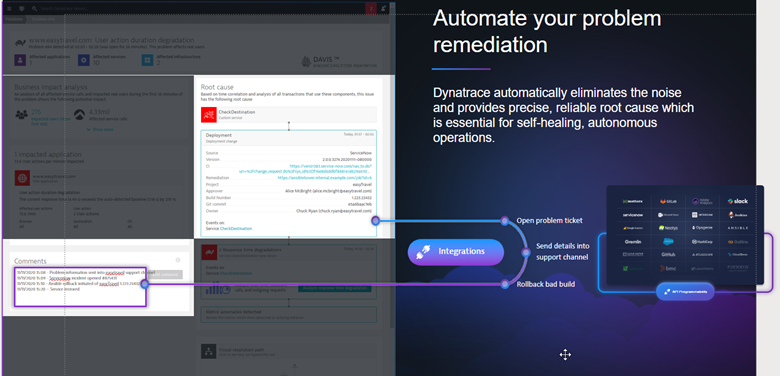780x376 pixels.
Task: Click the Affected infrastructure icon
Action: (x=147, y=60)
